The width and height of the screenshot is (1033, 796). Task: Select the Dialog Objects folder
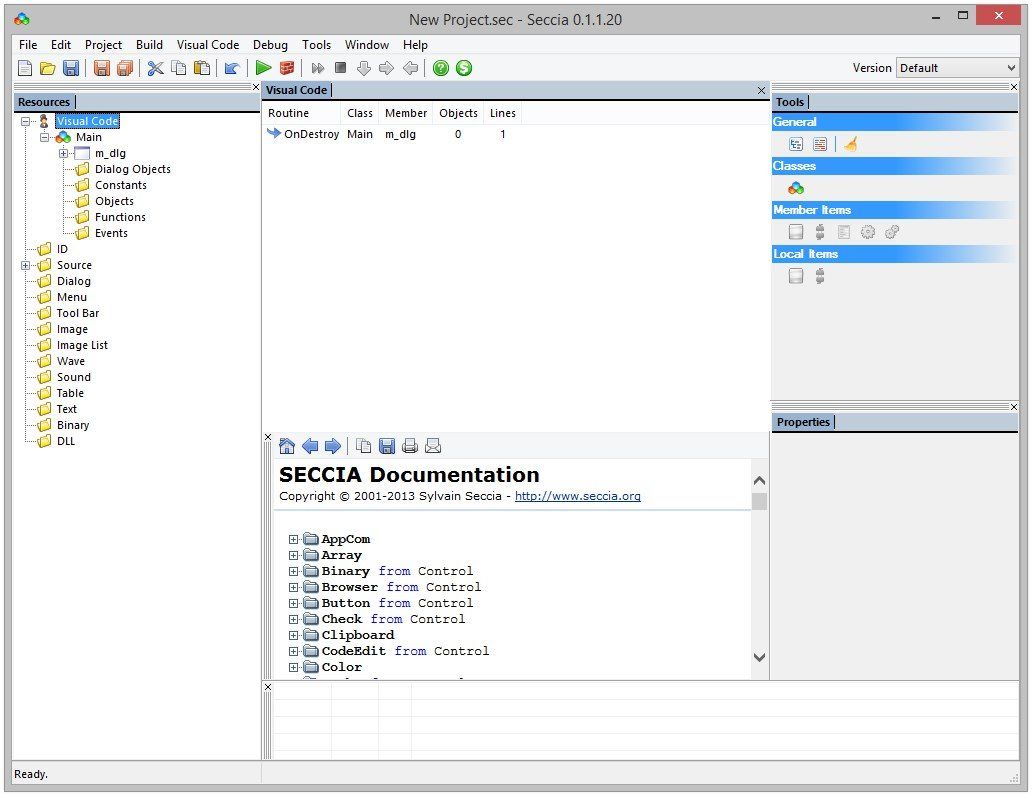pos(132,169)
